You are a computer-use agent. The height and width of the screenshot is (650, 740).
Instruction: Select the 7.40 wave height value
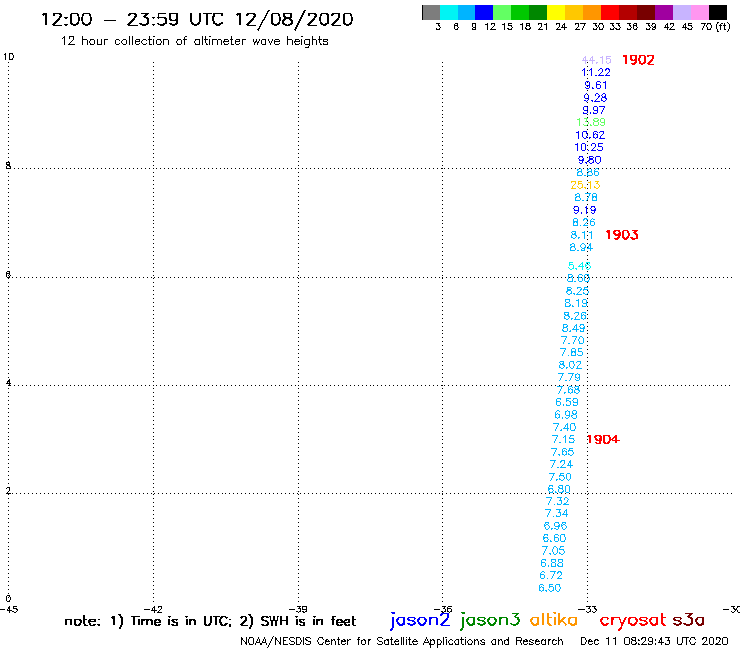tap(564, 427)
